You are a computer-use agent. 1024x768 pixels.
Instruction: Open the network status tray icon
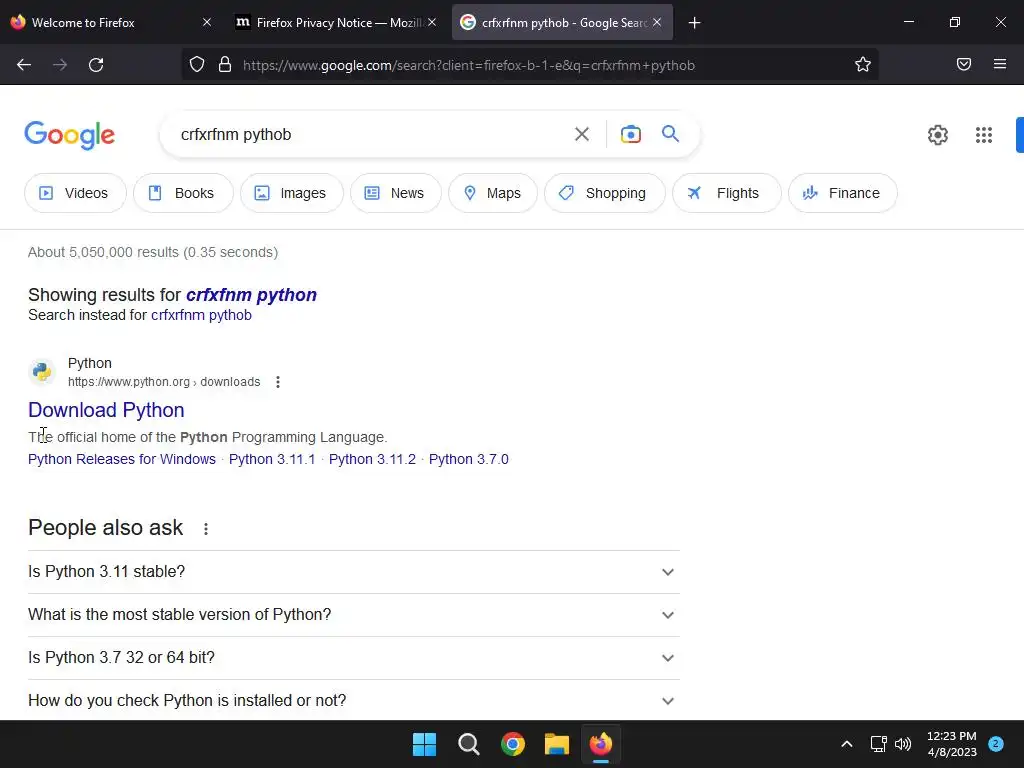878,744
